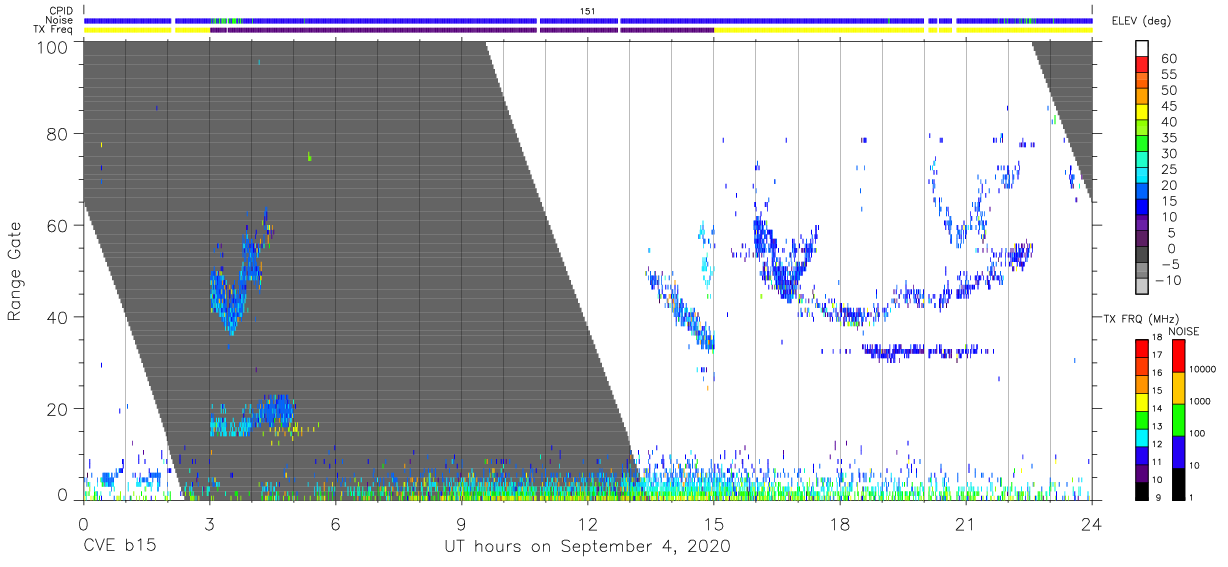Click the '55' label on the ELEV colorbar

(1168, 75)
